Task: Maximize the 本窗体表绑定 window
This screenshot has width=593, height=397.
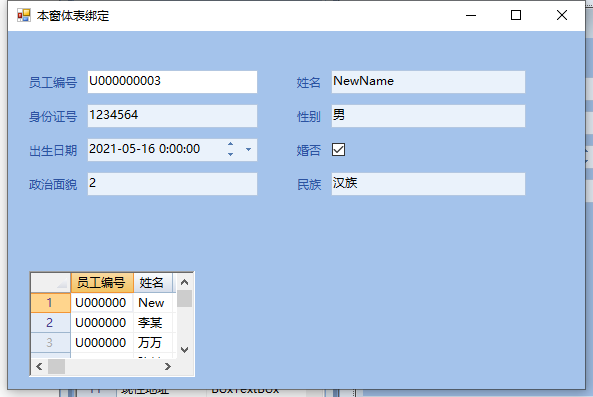Action: (516, 16)
